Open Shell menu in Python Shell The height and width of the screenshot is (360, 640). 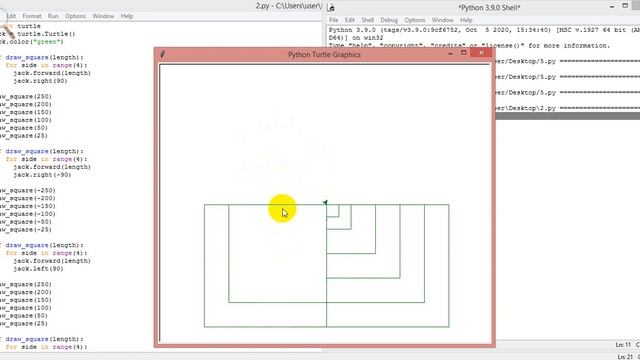tap(367, 20)
